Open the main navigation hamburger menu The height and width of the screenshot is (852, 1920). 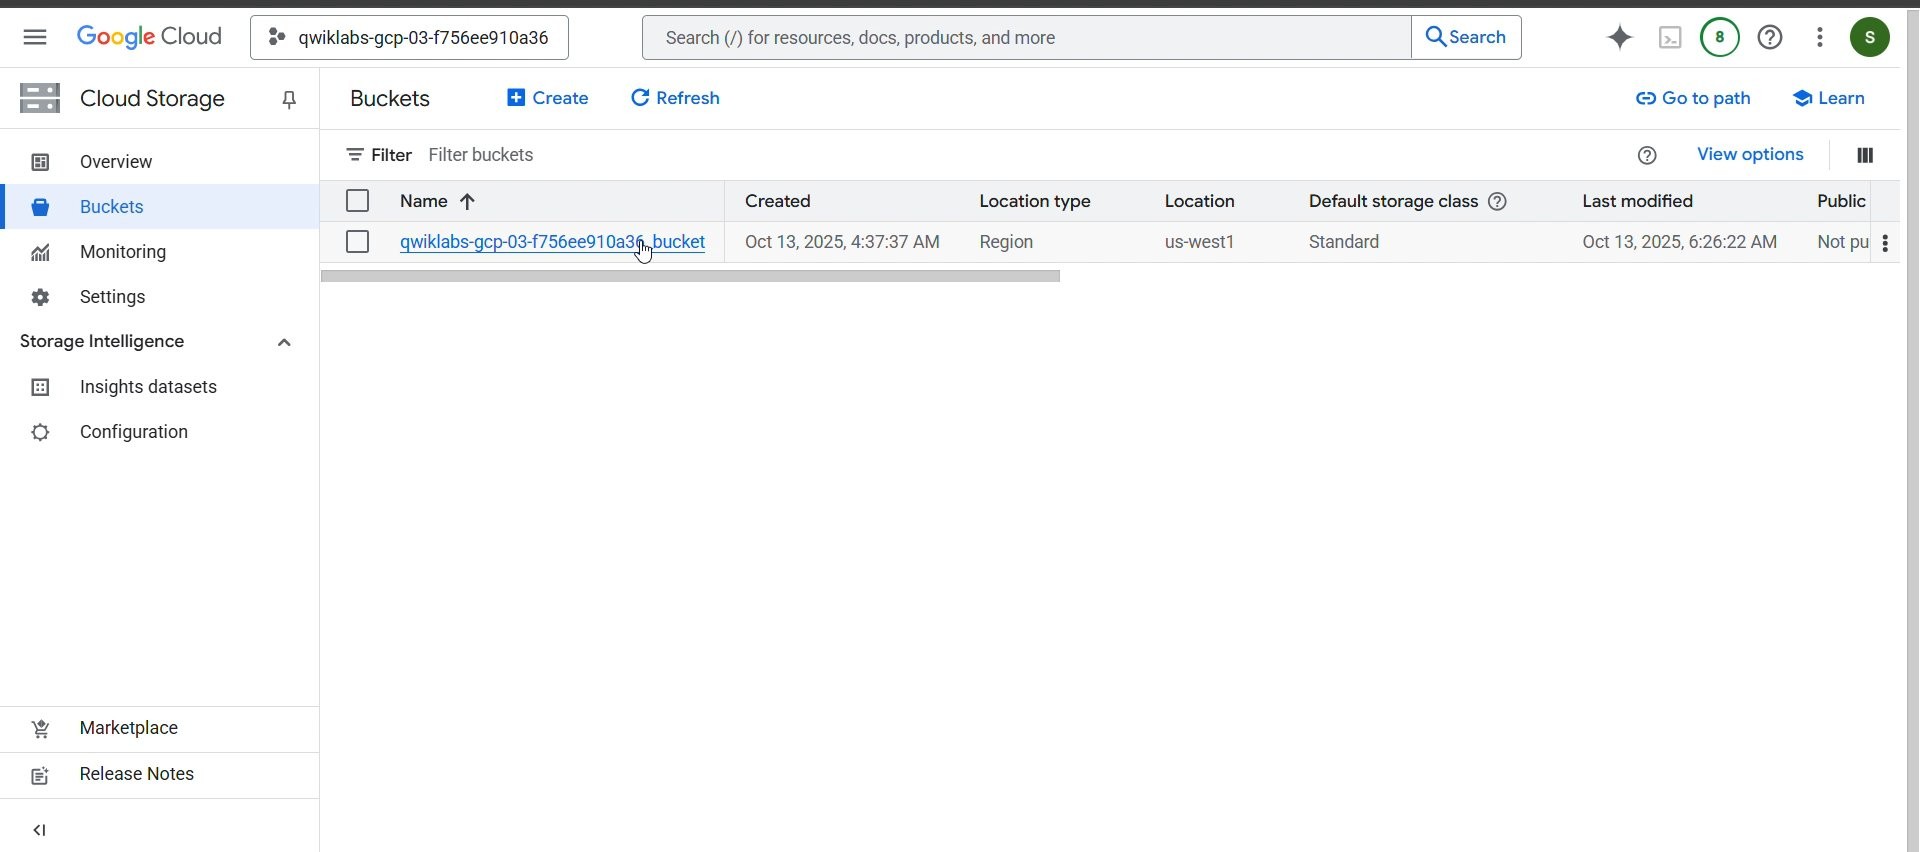[x=35, y=37]
